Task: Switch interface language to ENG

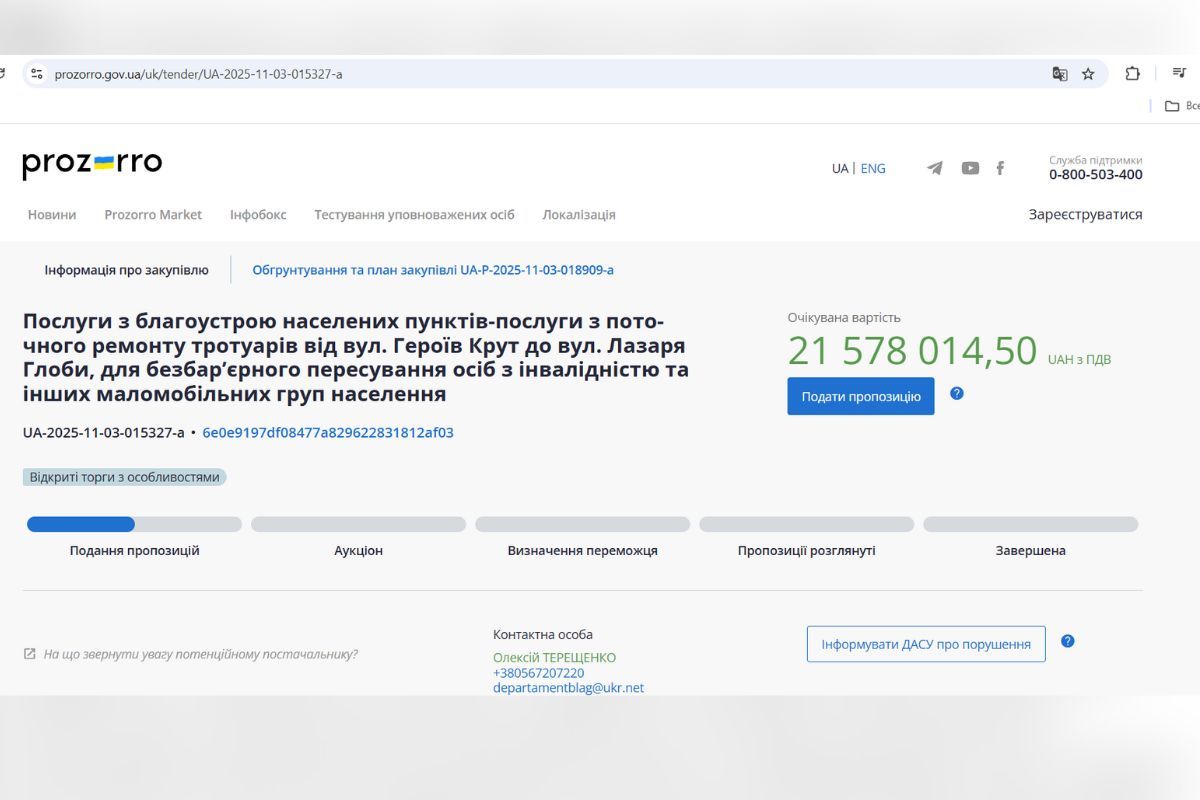Action: pyautogui.click(x=874, y=168)
